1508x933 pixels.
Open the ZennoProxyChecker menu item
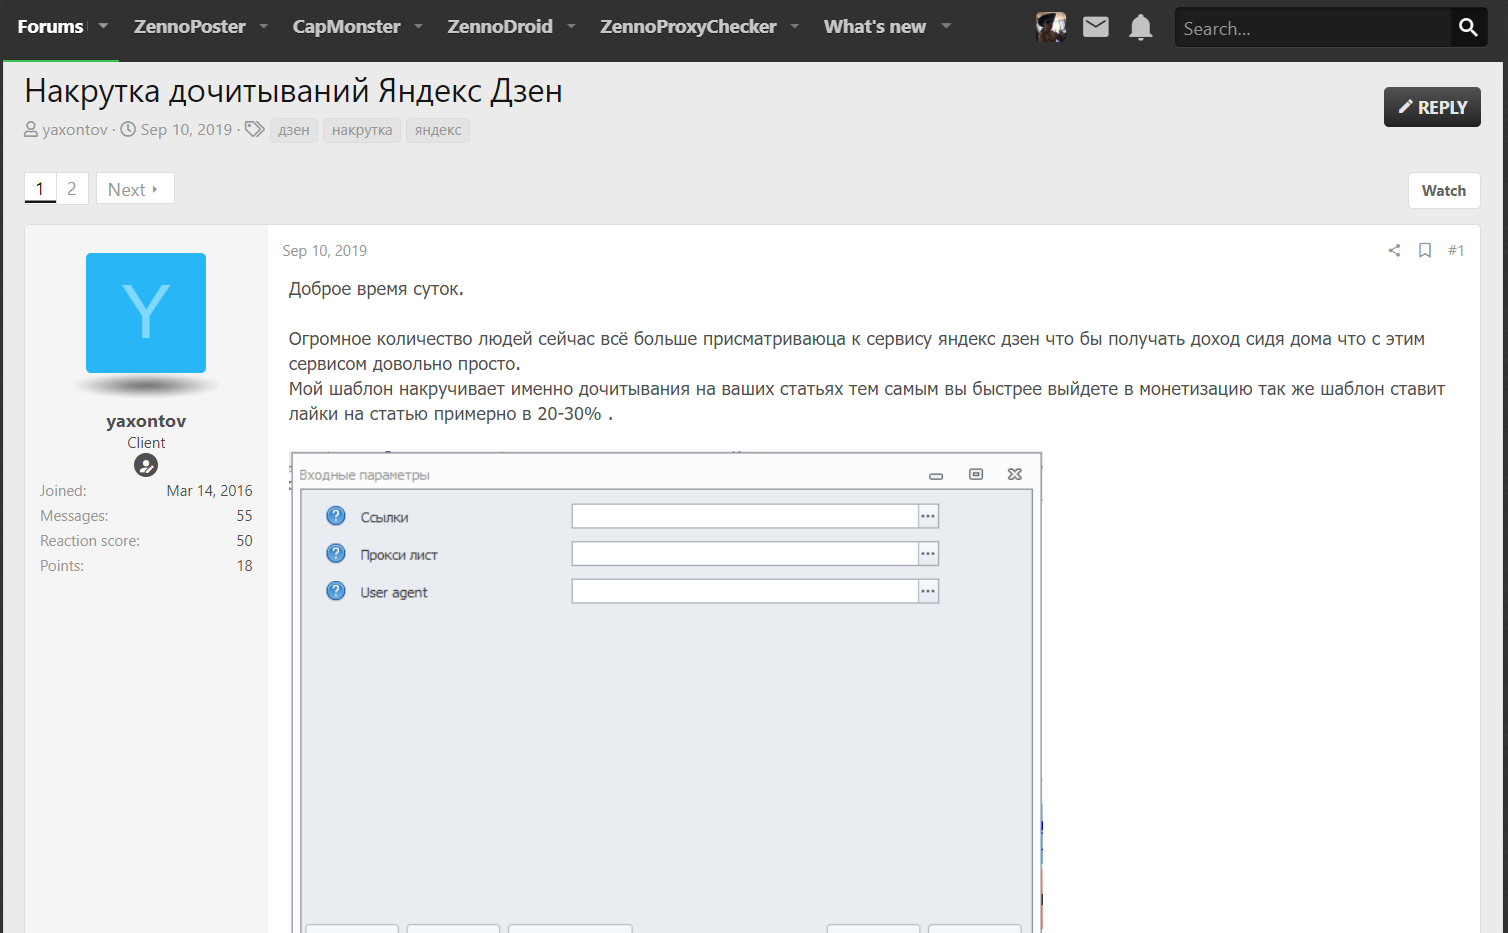[x=688, y=27]
